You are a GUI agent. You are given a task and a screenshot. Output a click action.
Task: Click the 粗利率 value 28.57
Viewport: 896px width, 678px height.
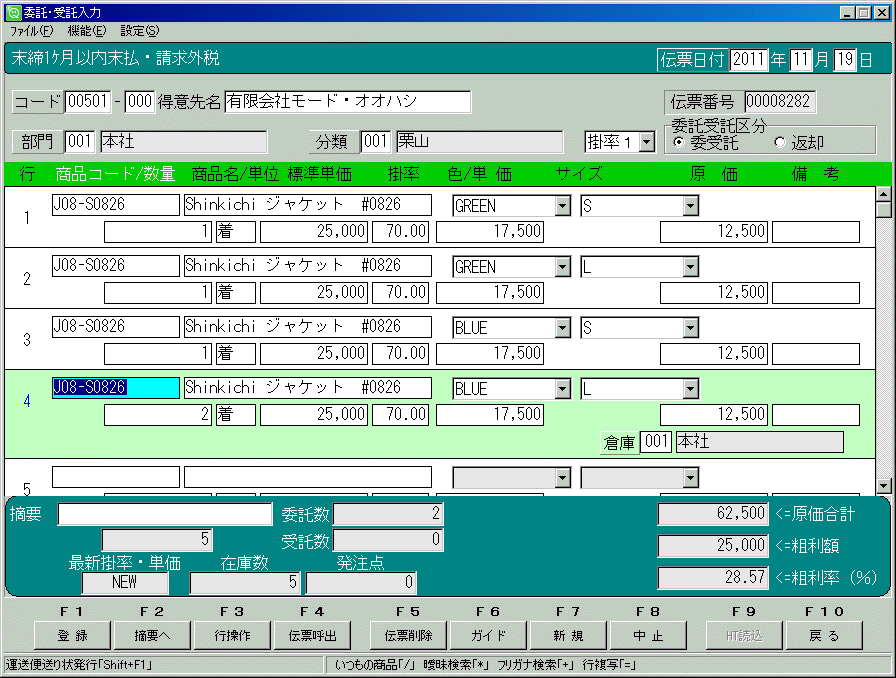tap(713, 578)
